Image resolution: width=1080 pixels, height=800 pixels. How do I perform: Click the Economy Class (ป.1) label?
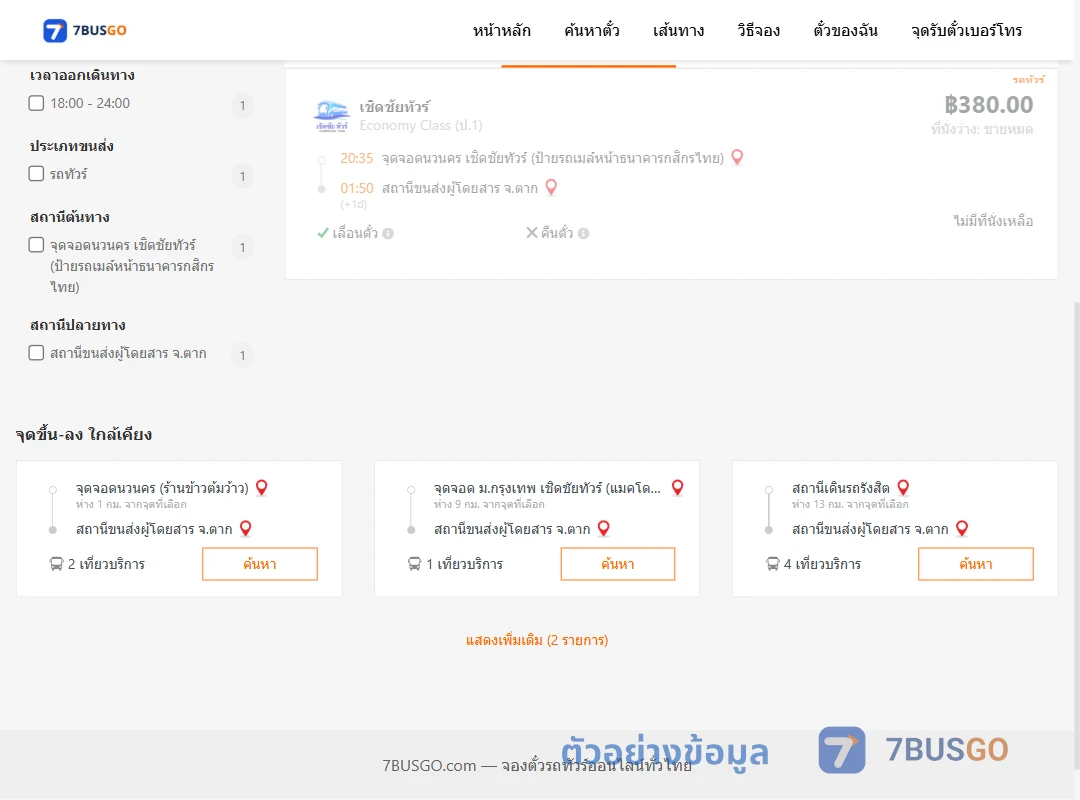pyautogui.click(x=421, y=125)
